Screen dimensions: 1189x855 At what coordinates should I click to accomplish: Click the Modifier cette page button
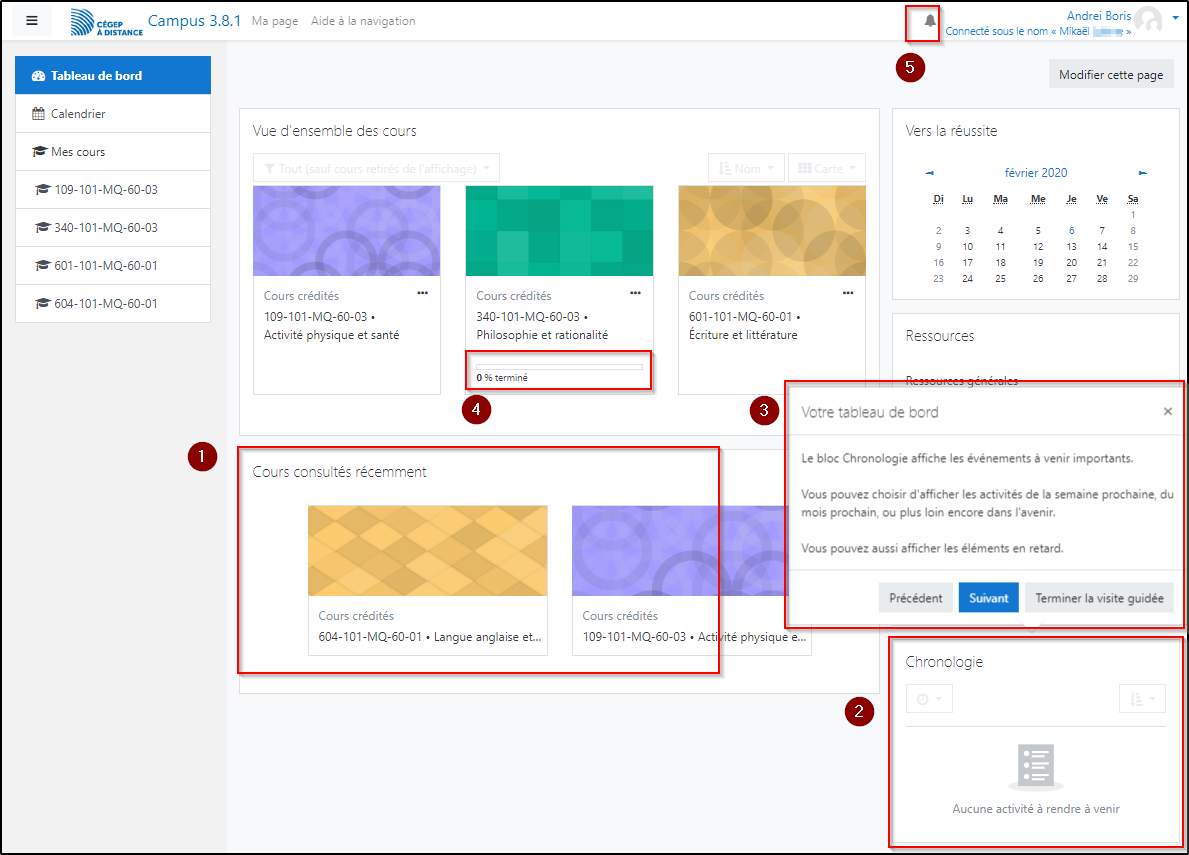click(1111, 75)
